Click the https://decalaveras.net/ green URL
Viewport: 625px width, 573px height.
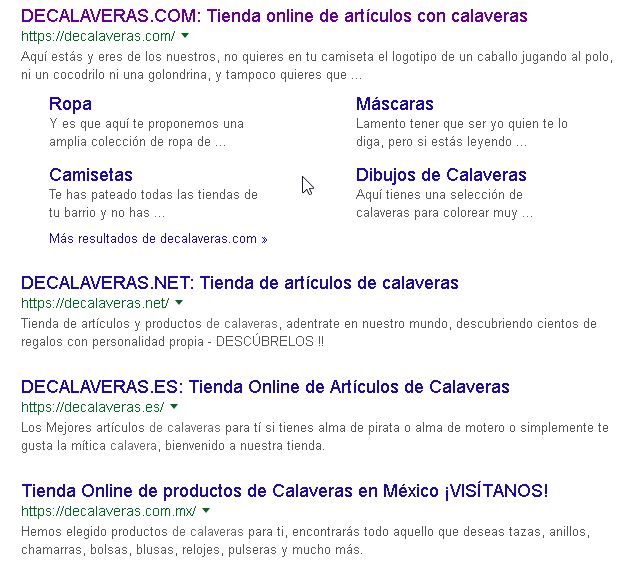pos(95,303)
